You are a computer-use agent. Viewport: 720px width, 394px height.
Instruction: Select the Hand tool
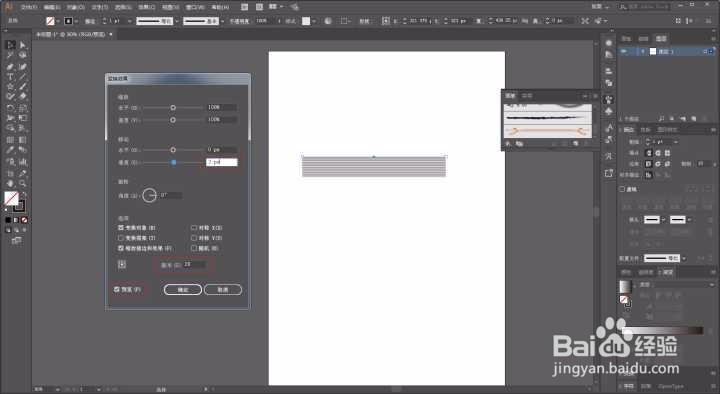point(10,184)
